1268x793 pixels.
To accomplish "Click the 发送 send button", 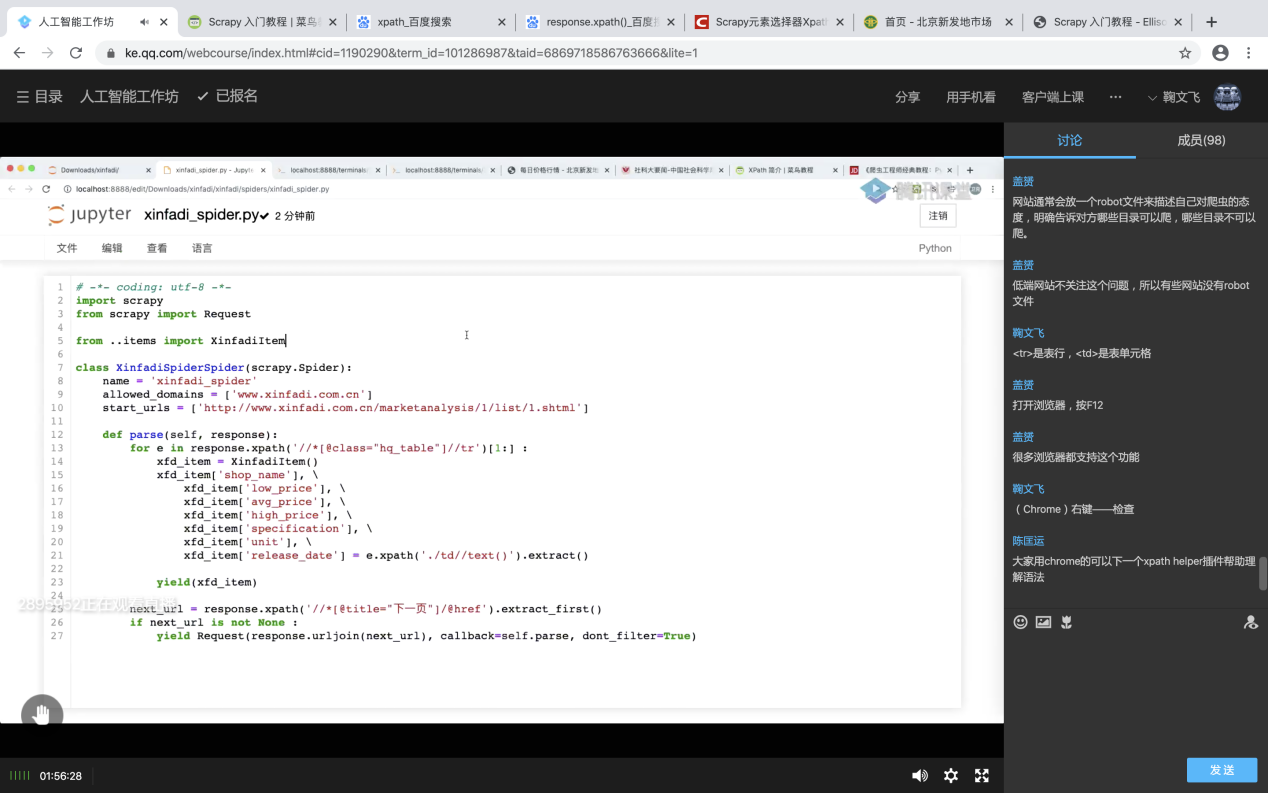I will coord(1221,770).
